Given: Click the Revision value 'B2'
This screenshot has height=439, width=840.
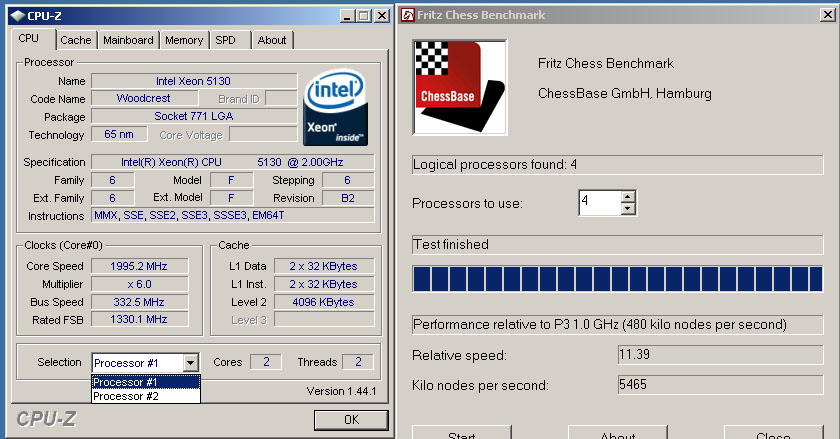Looking at the screenshot, I should [x=348, y=198].
